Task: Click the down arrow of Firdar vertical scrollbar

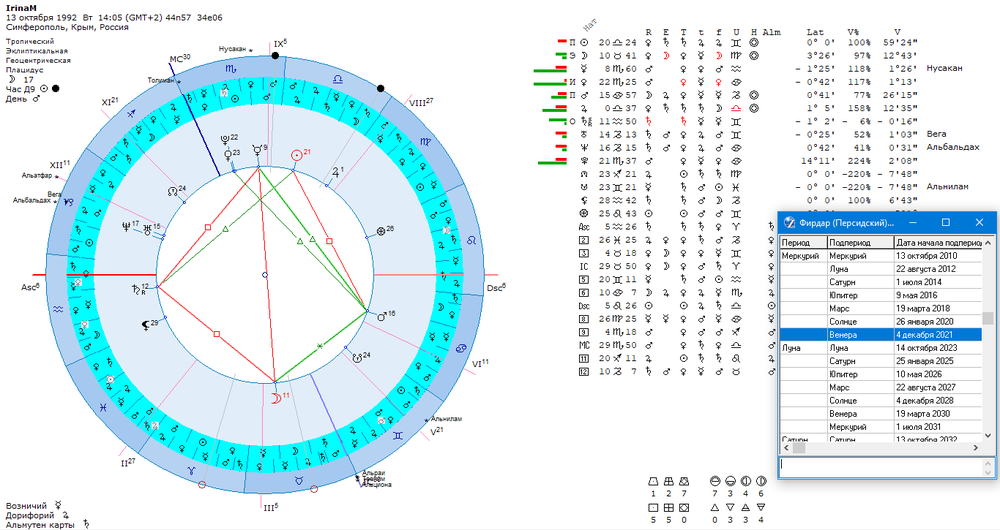Action: coord(988,436)
